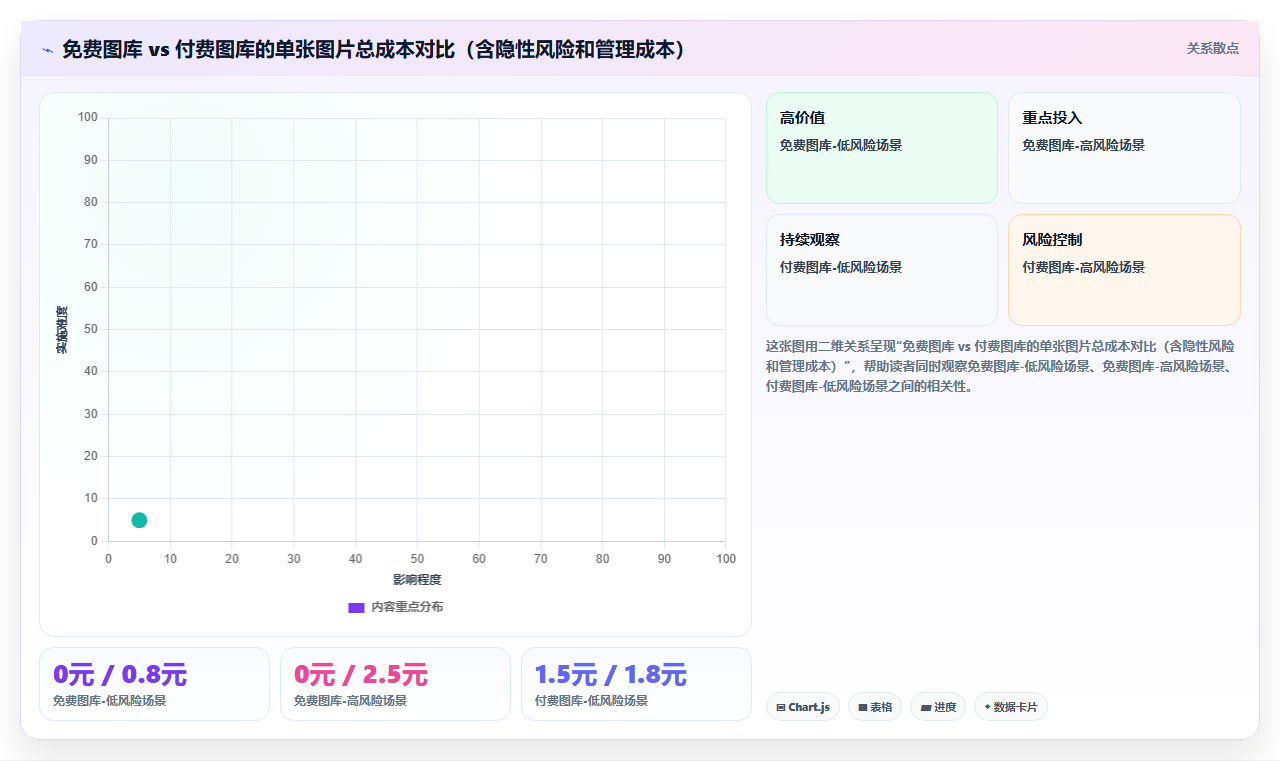
Task: Open the 0元 / 2.5元 stat card
Action: point(395,684)
